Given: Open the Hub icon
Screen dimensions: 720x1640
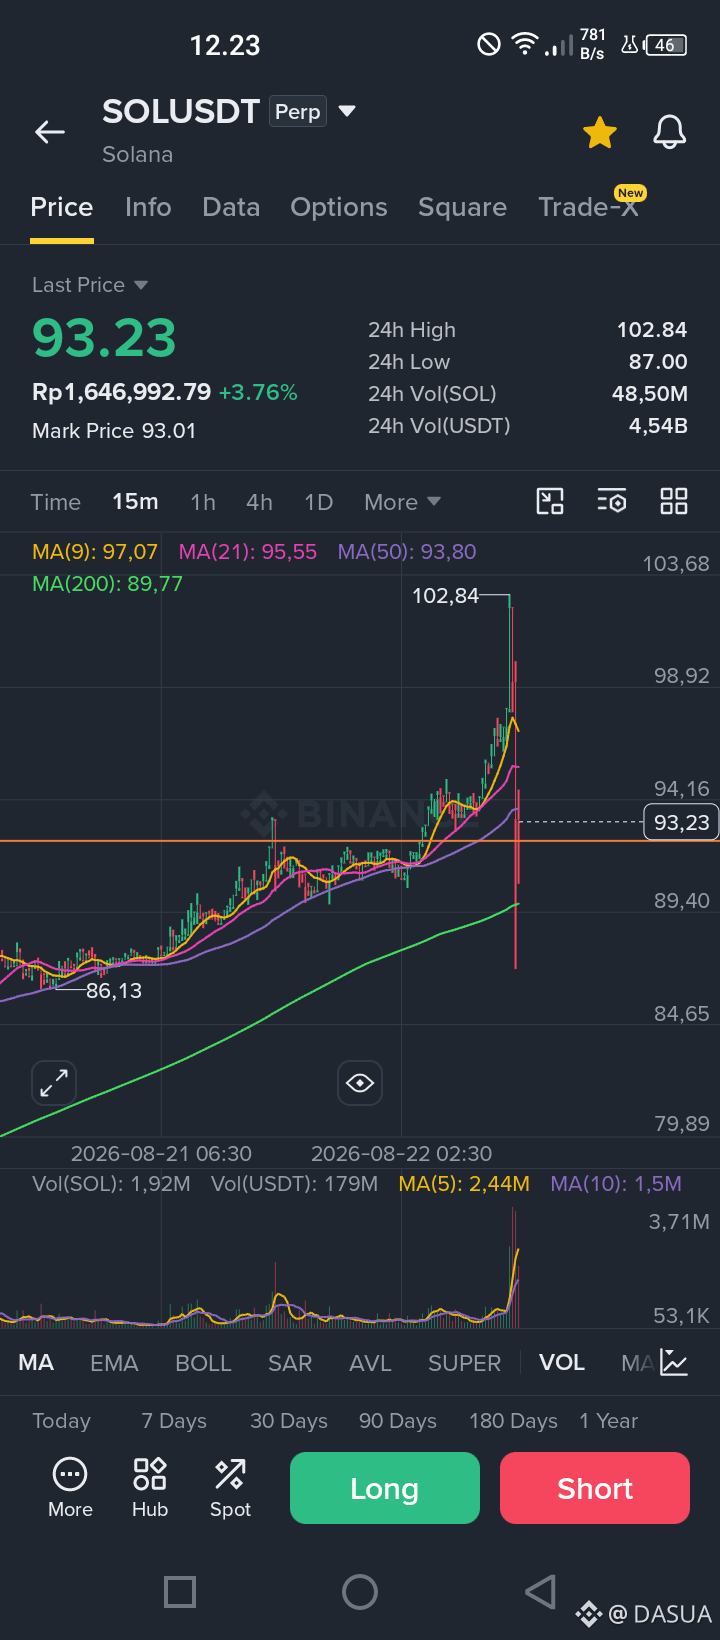Looking at the screenshot, I should 150,1488.
